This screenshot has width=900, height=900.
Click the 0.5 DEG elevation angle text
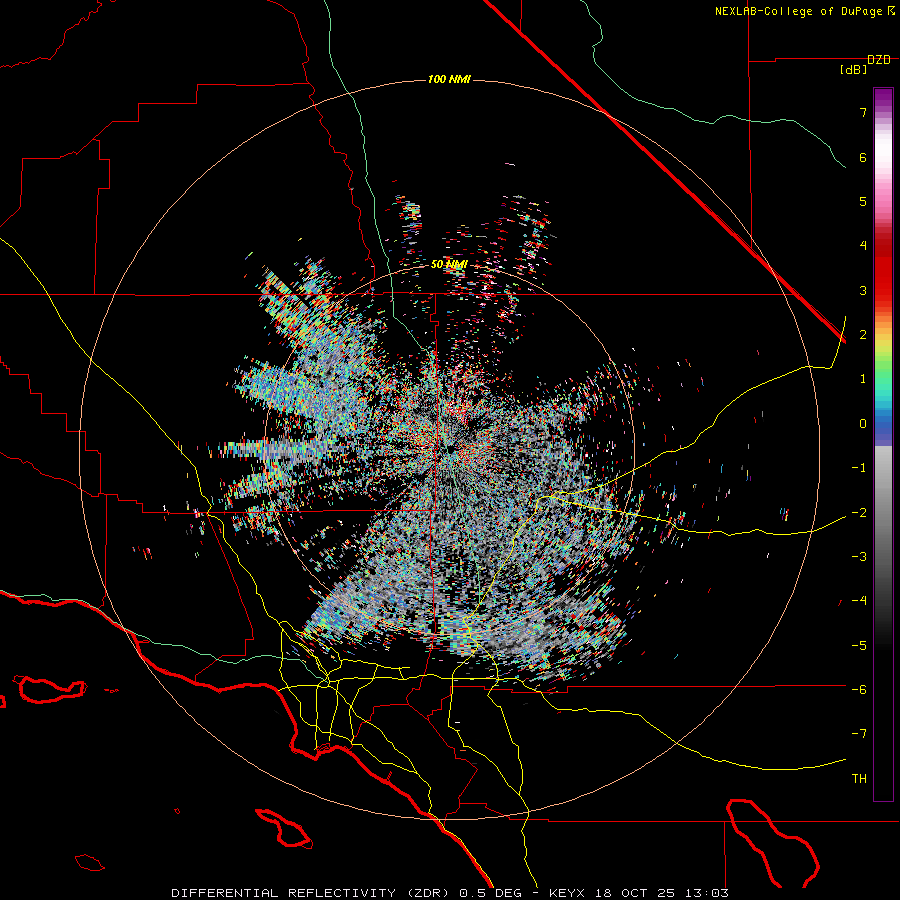tap(490, 893)
